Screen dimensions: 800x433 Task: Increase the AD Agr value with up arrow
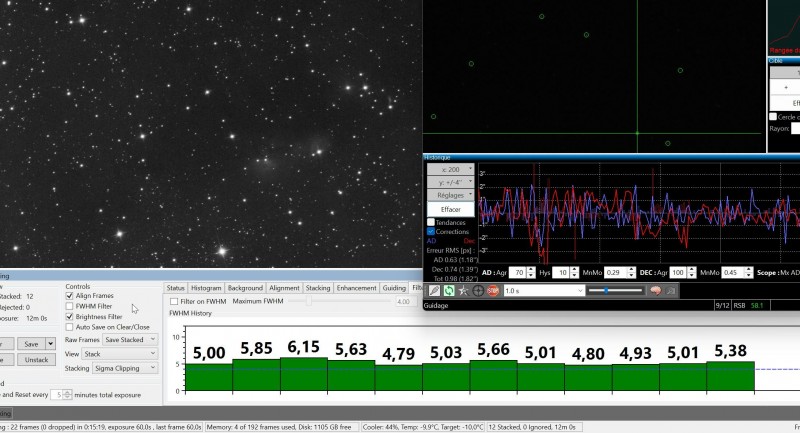click(531, 270)
